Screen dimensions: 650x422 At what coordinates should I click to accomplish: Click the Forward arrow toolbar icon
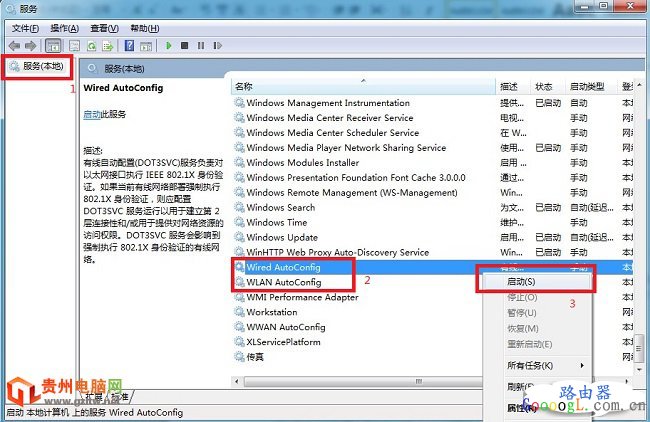[x=31, y=46]
